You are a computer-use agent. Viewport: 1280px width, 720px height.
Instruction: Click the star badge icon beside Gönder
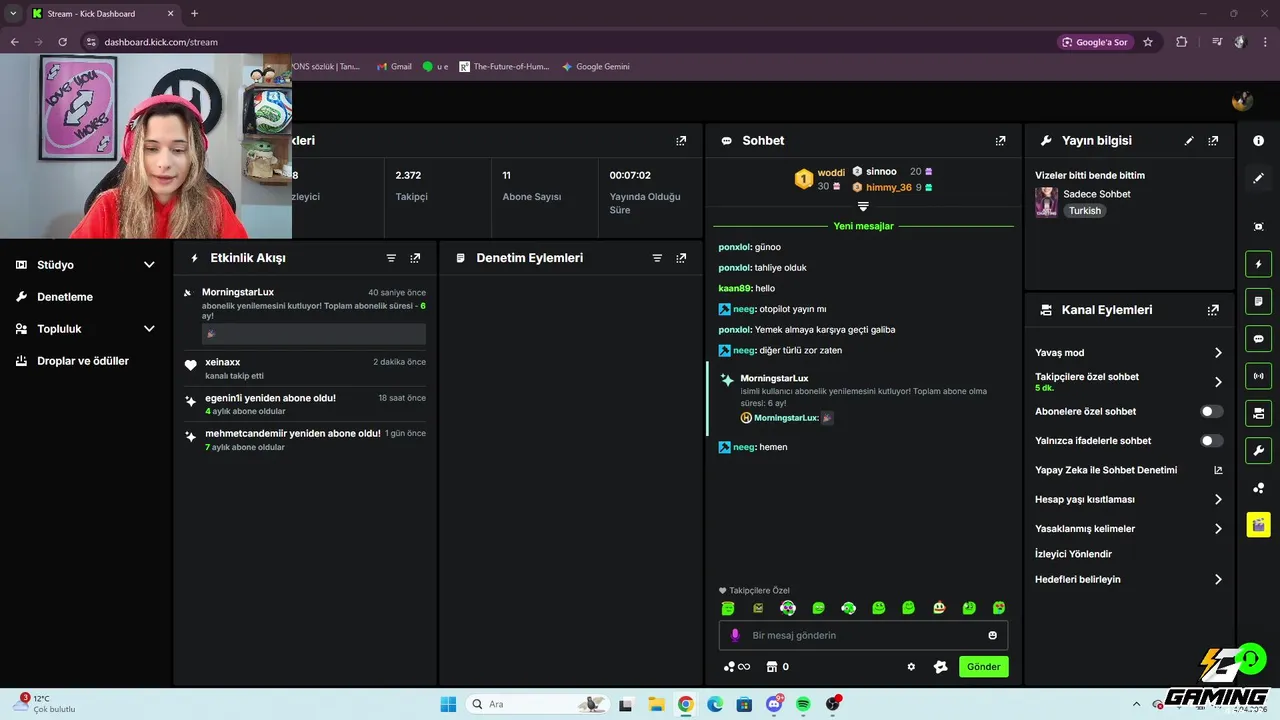(x=940, y=667)
